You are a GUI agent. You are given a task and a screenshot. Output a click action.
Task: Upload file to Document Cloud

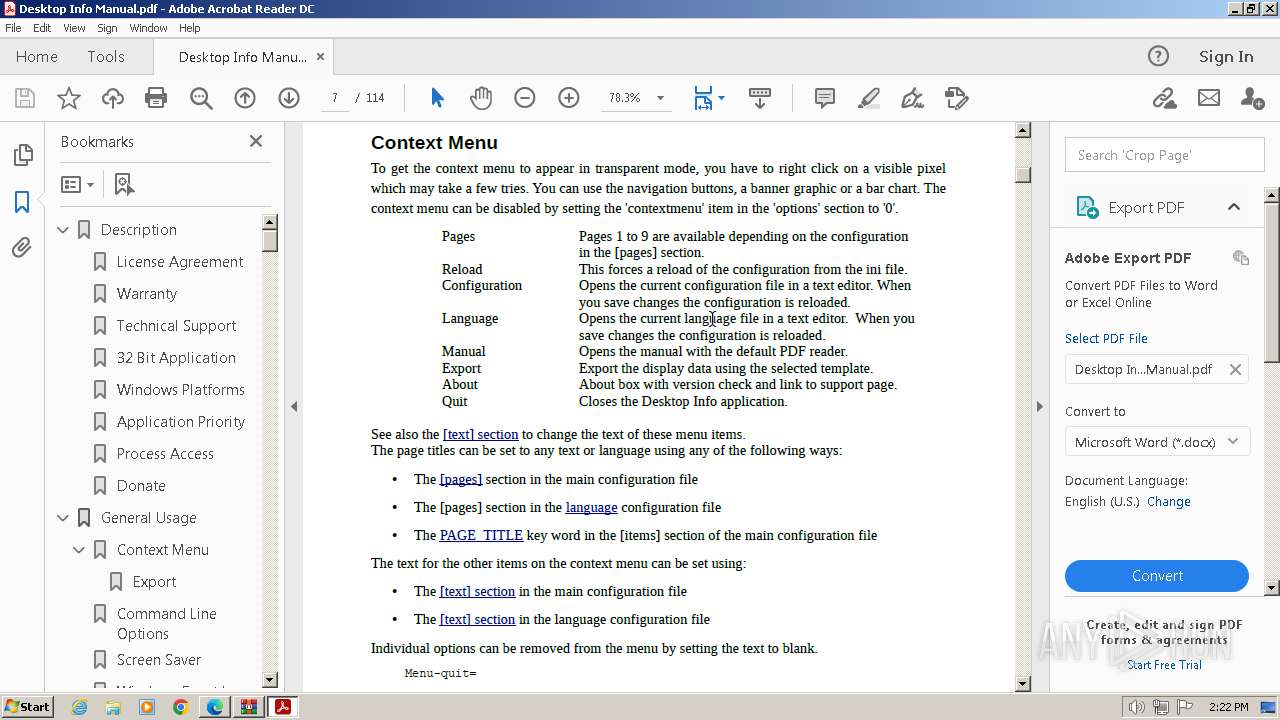113,98
